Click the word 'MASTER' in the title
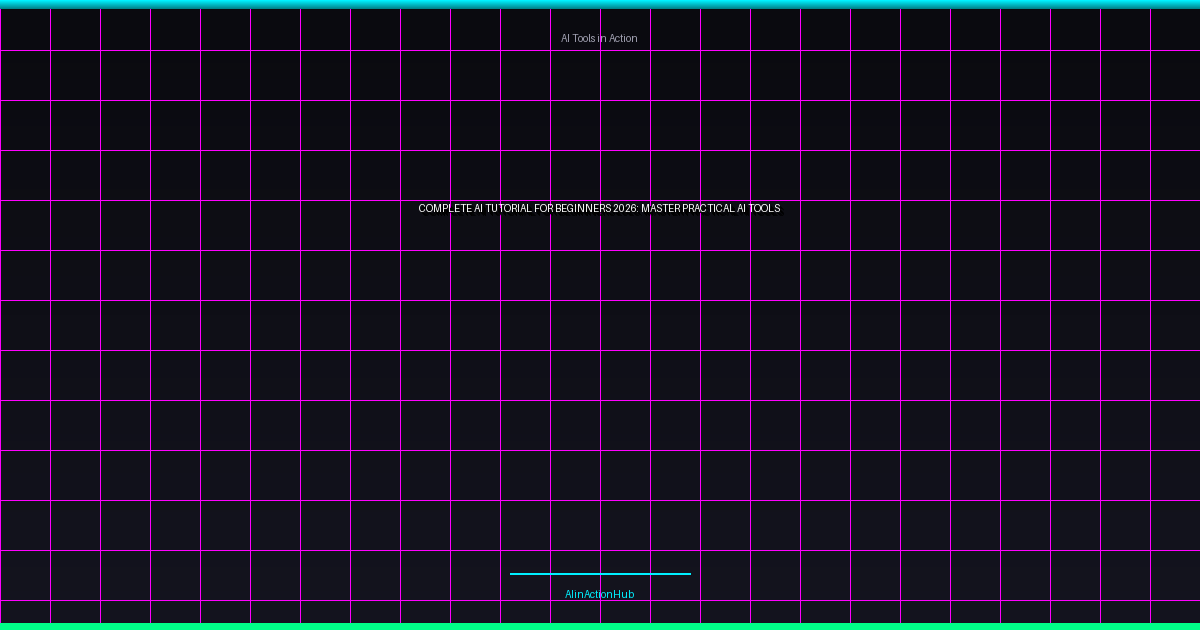1200x630 pixels. 666,209
